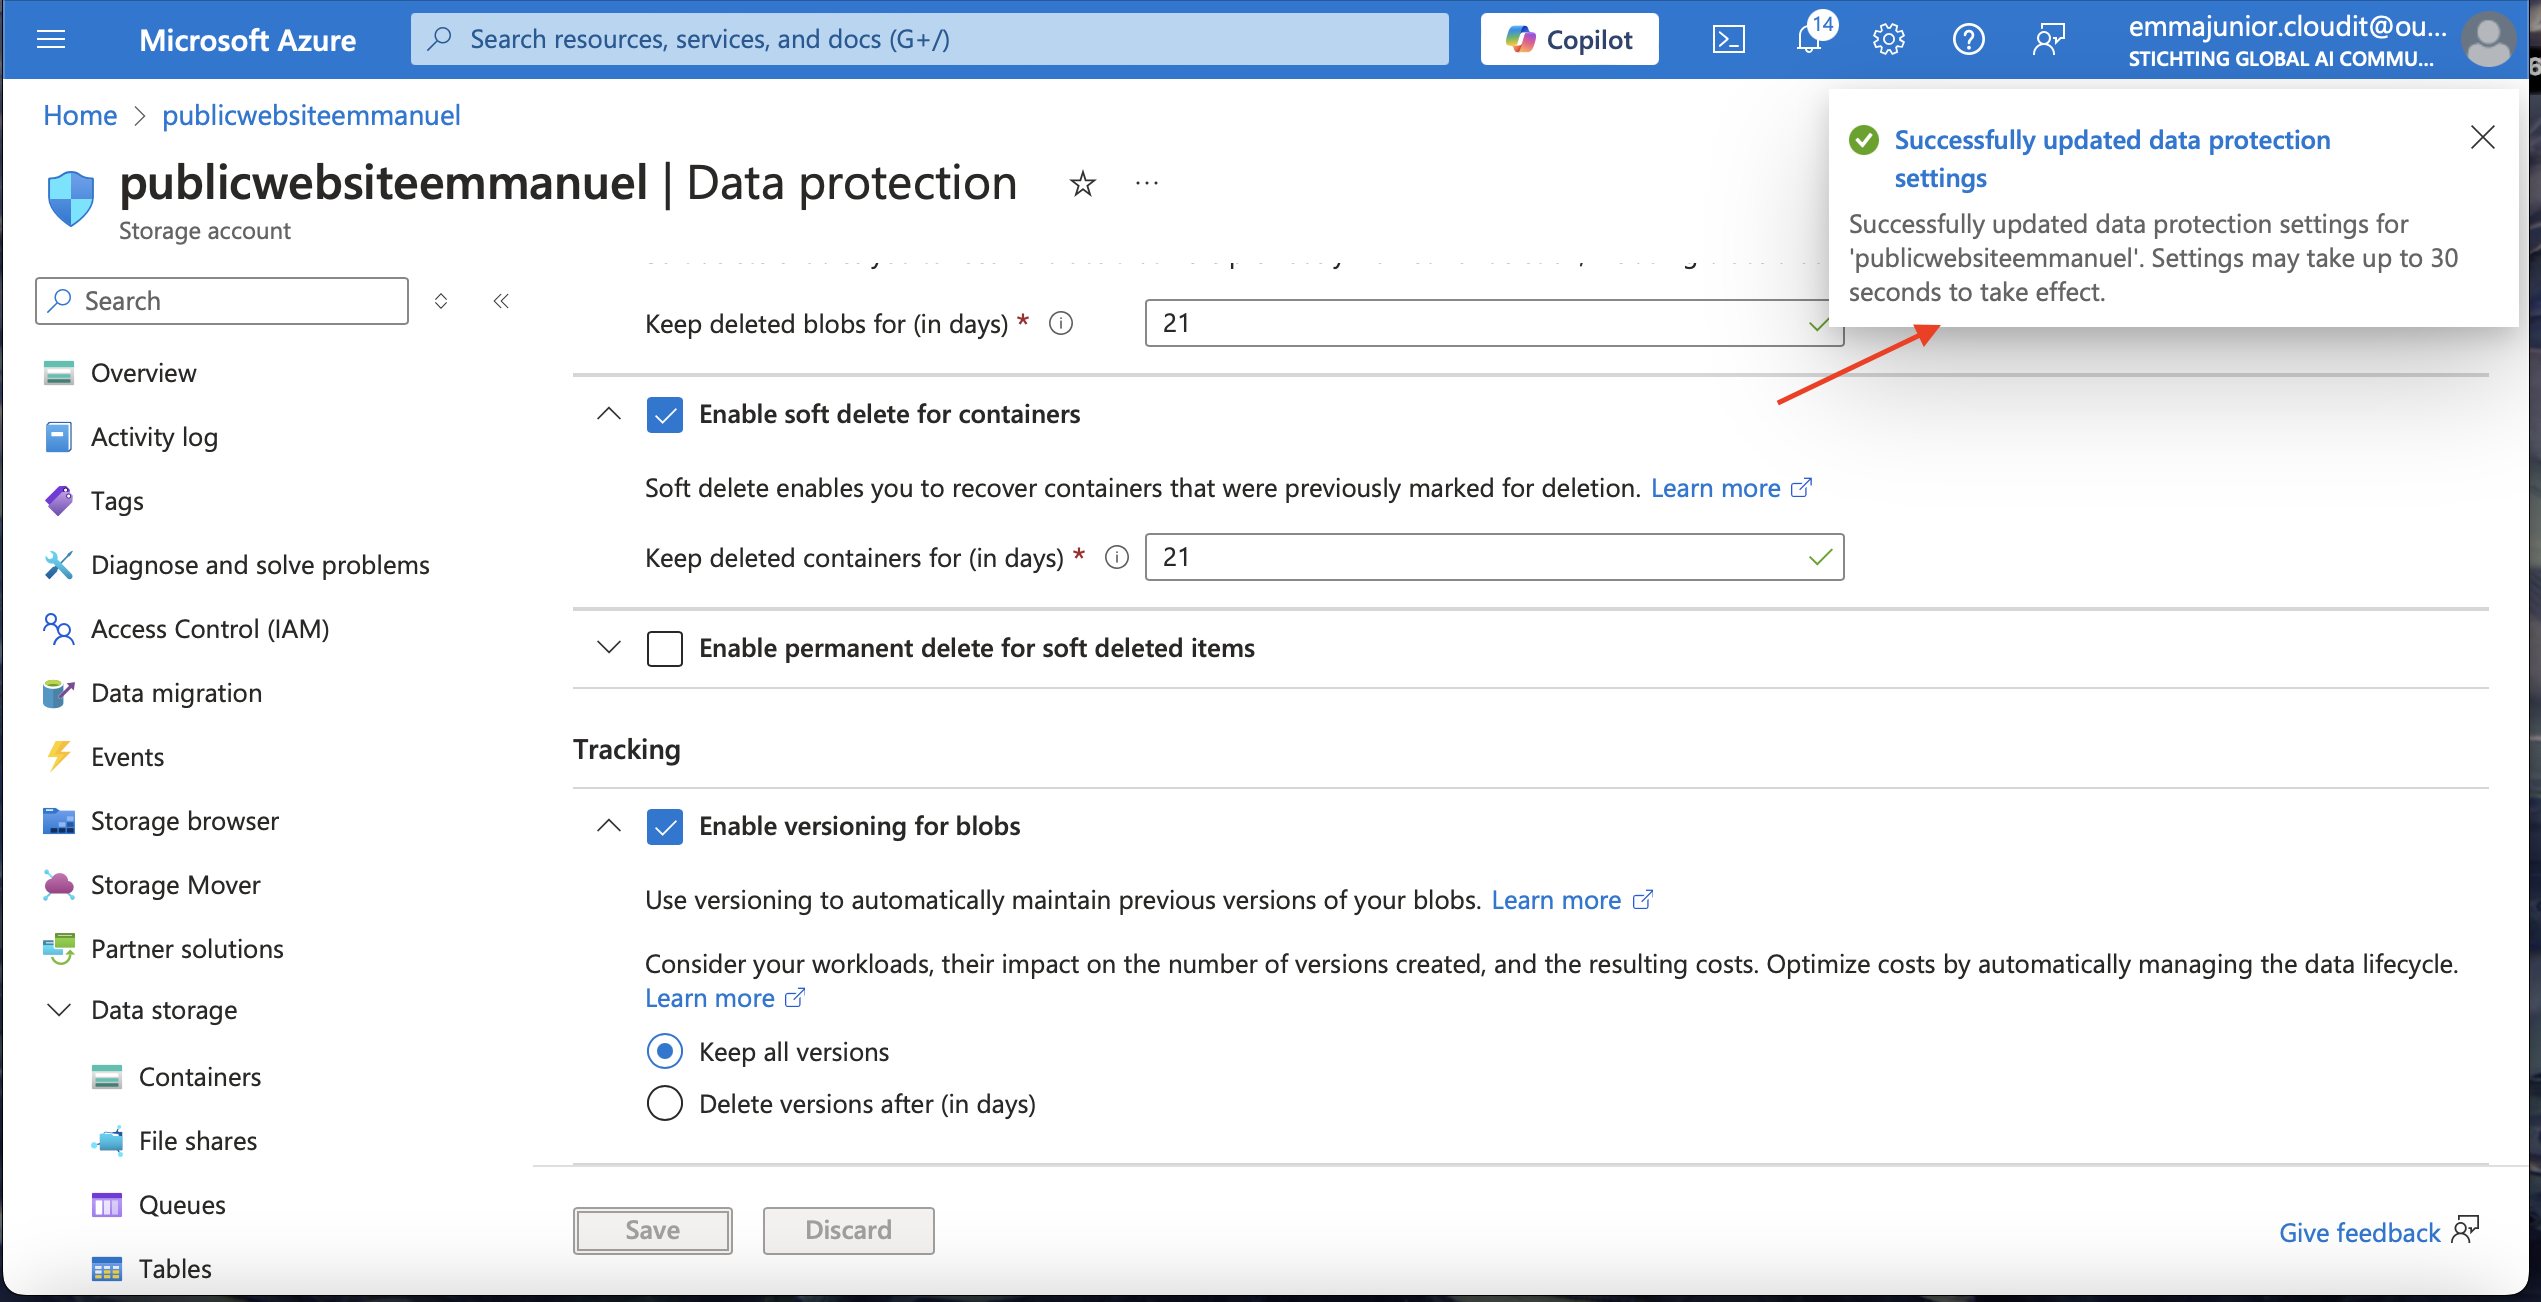The image size is (2541, 1302).
Task: Click the File shares icon
Action: (x=107, y=1141)
